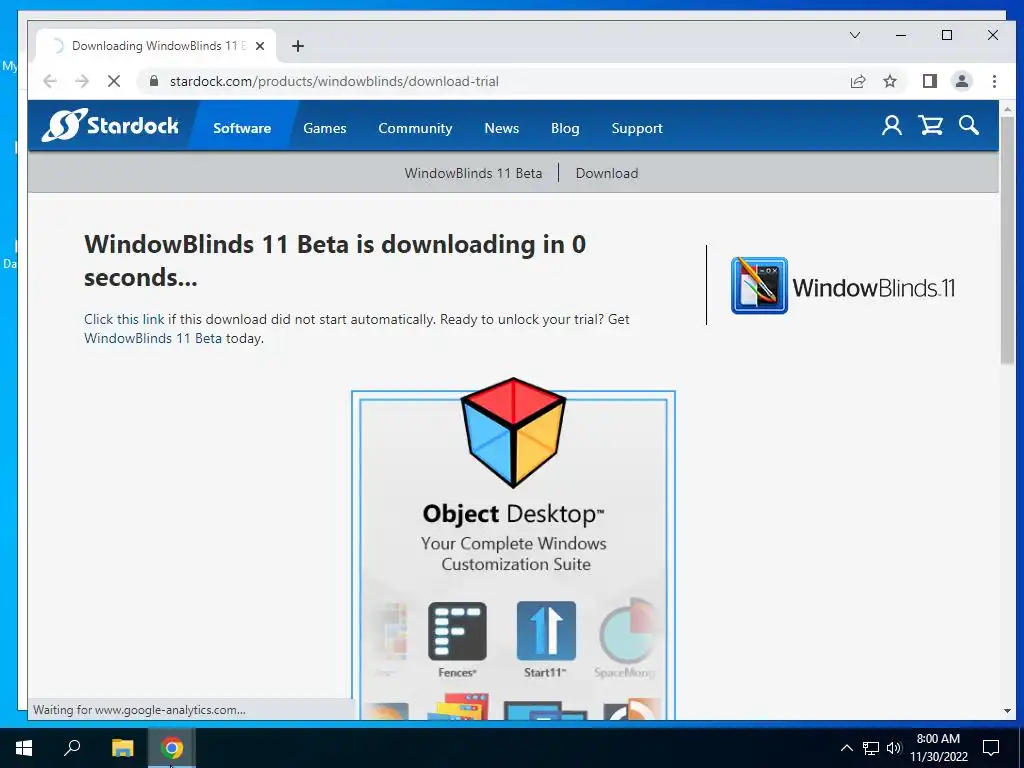The width and height of the screenshot is (1024, 768).
Task: Click the 'WindowBlinds 11 Beta is downloading' heading
Action: coord(335,261)
